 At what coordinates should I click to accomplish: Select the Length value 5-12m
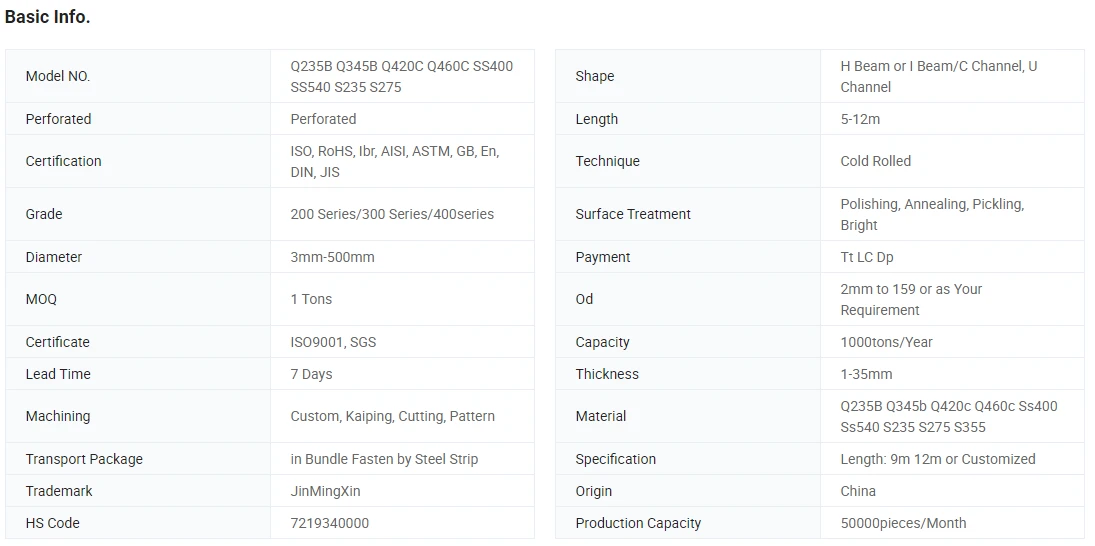pyautogui.click(x=860, y=119)
